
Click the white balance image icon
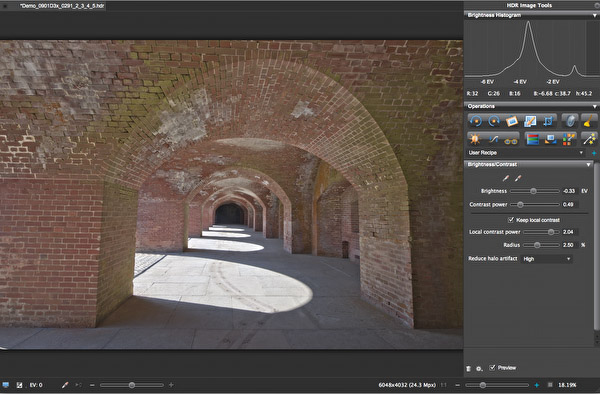pyautogui.click(x=551, y=139)
